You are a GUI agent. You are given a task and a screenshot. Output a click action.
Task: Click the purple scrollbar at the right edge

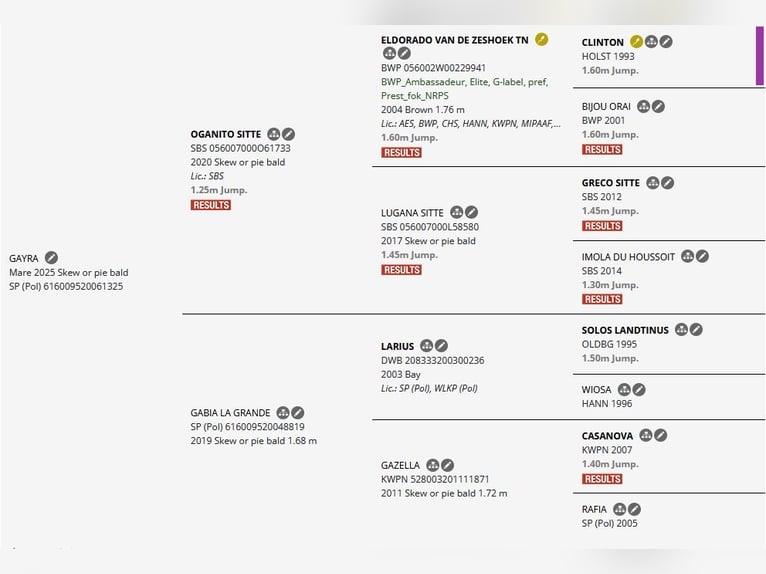759,56
